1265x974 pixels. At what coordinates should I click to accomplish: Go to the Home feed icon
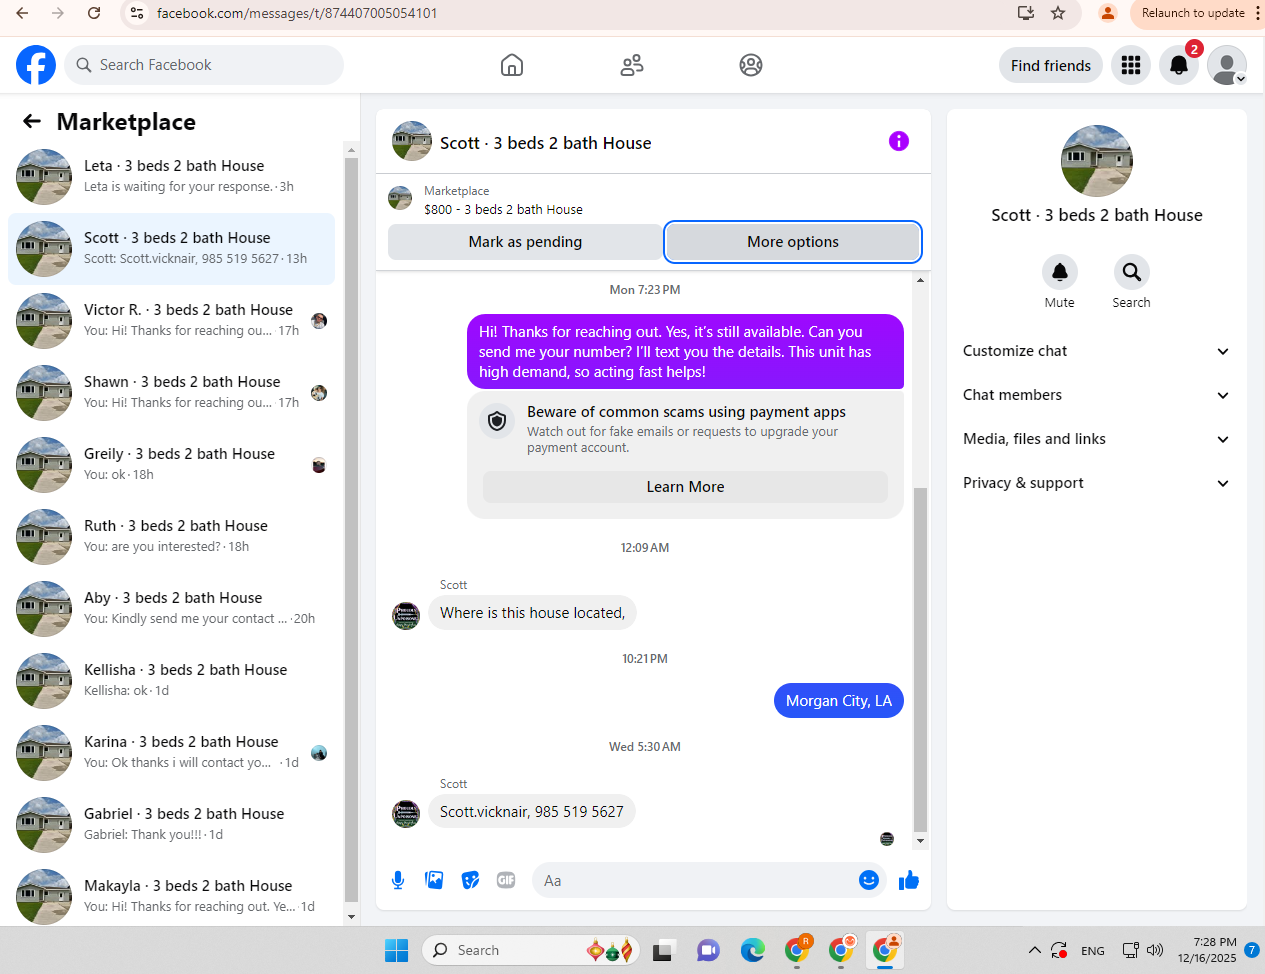pyautogui.click(x=512, y=65)
